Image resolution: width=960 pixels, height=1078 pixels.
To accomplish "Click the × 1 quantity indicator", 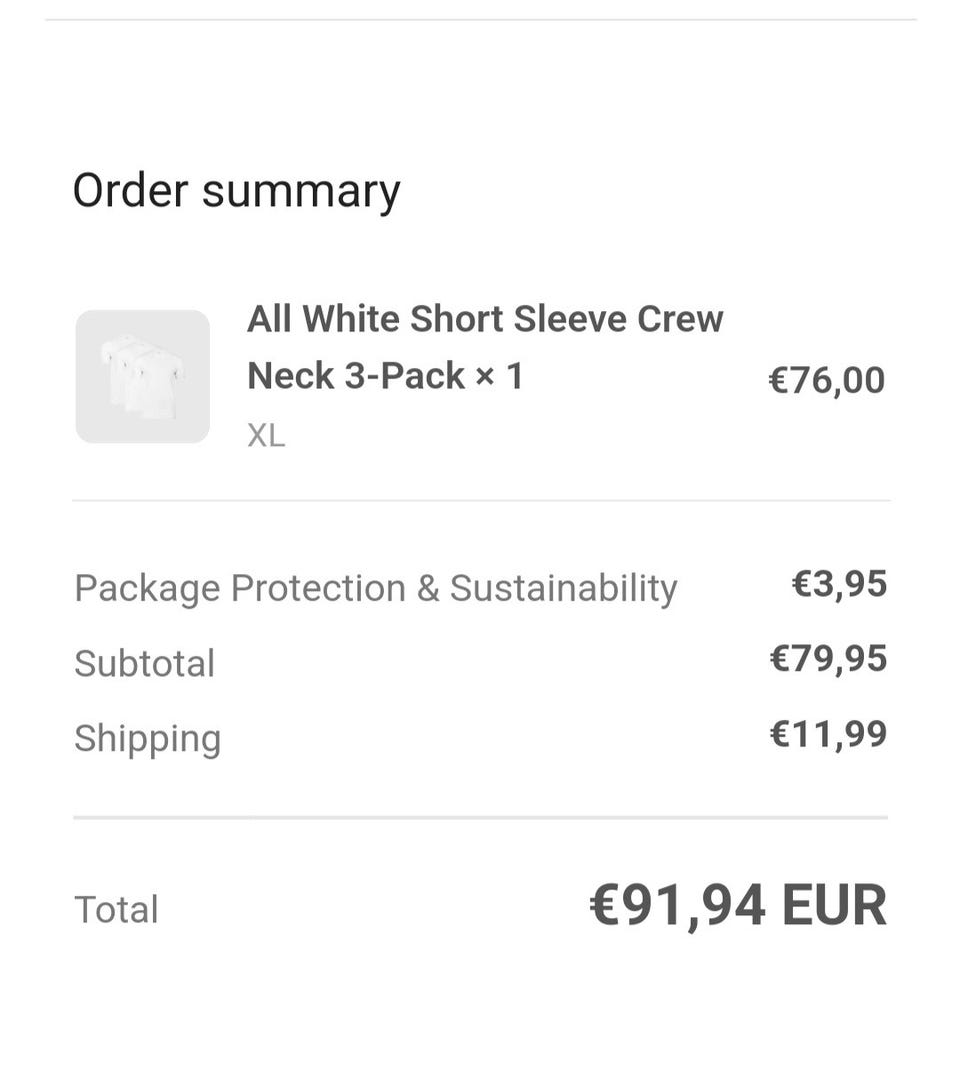I will coord(499,376).
